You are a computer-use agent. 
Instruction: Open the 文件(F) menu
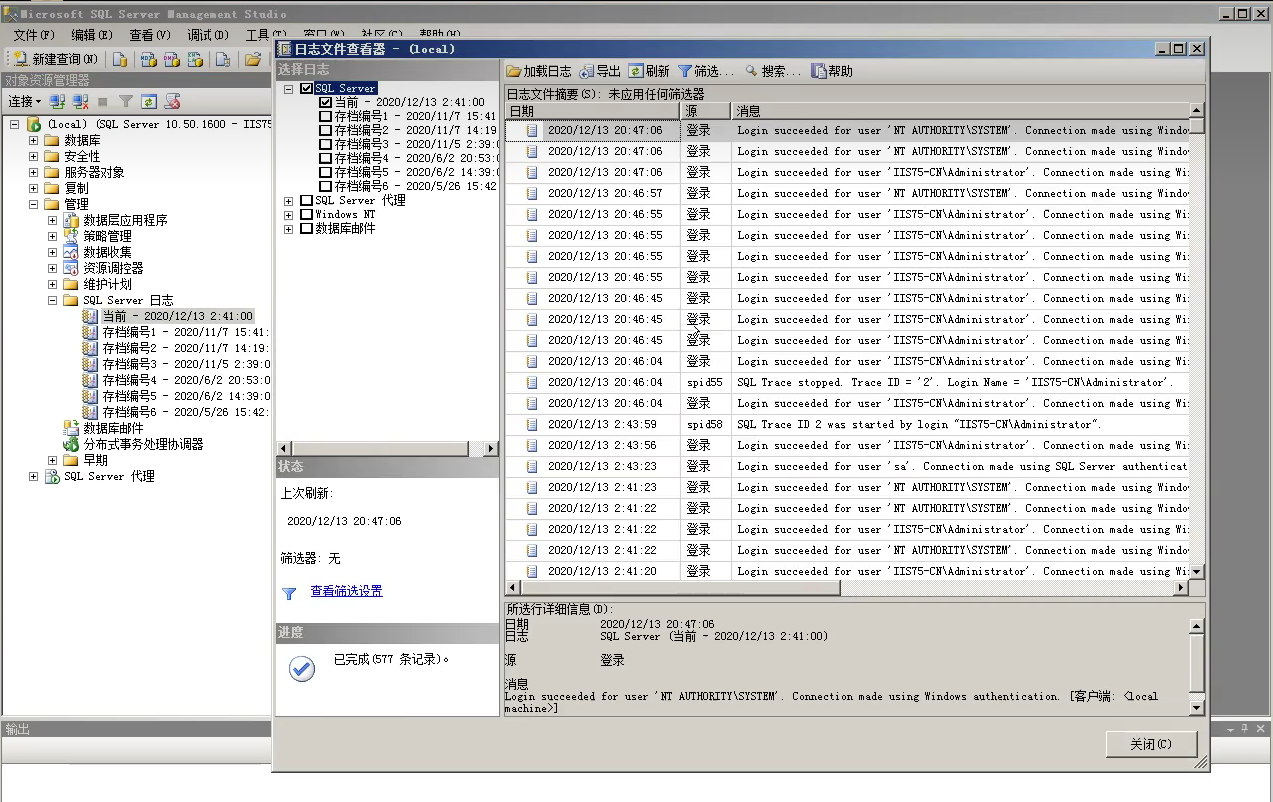[x=34, y=35]
